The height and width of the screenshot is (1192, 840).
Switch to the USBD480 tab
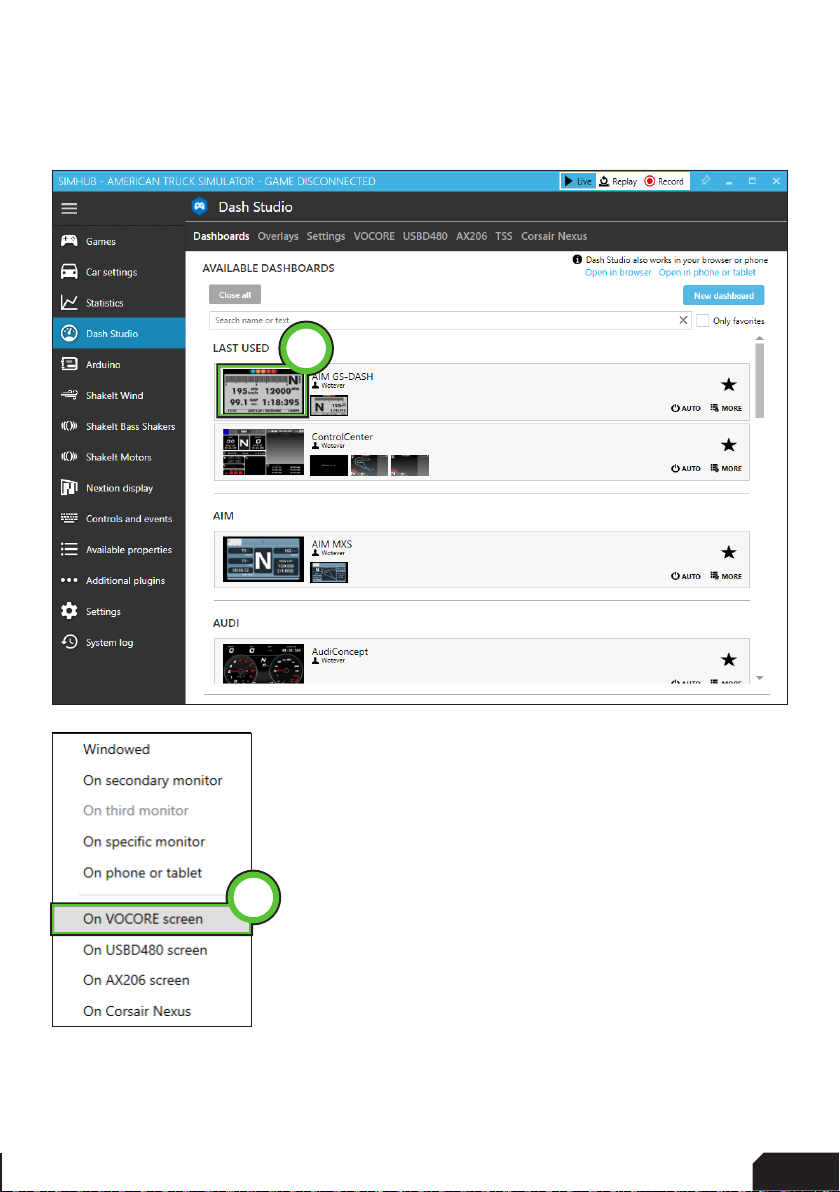[425, 236]
